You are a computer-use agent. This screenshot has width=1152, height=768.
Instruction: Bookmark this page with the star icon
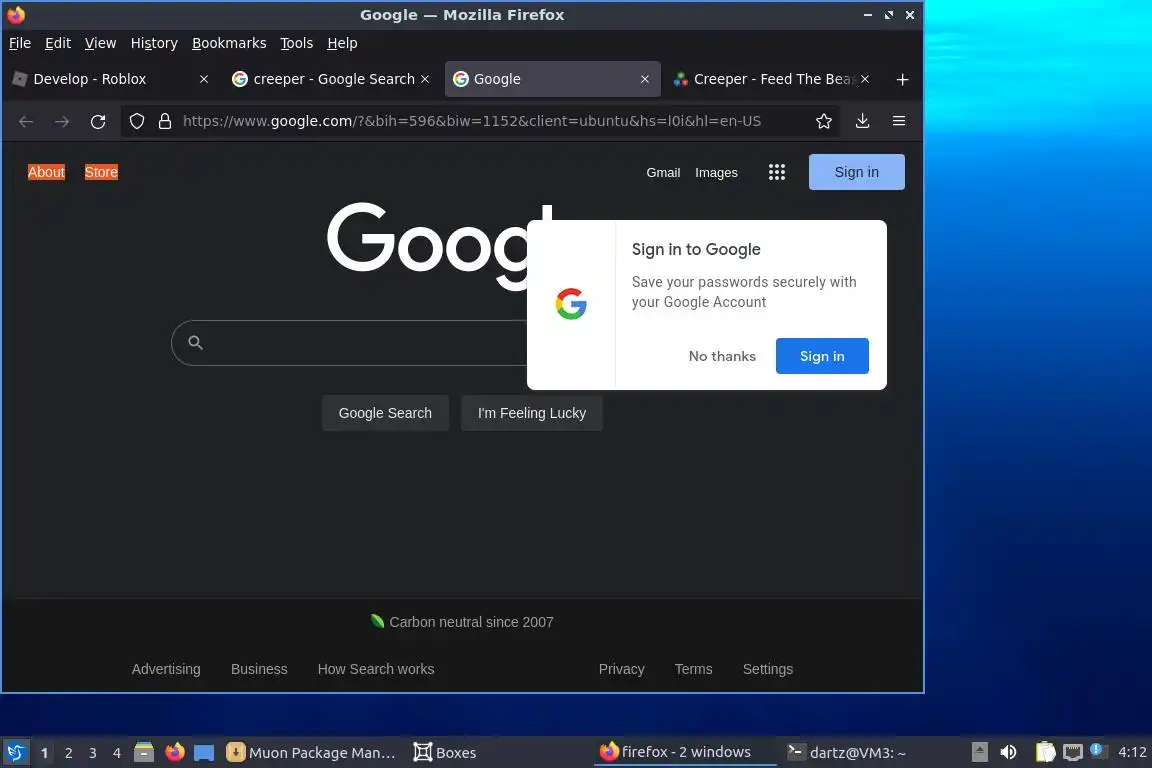click(824, 121)
